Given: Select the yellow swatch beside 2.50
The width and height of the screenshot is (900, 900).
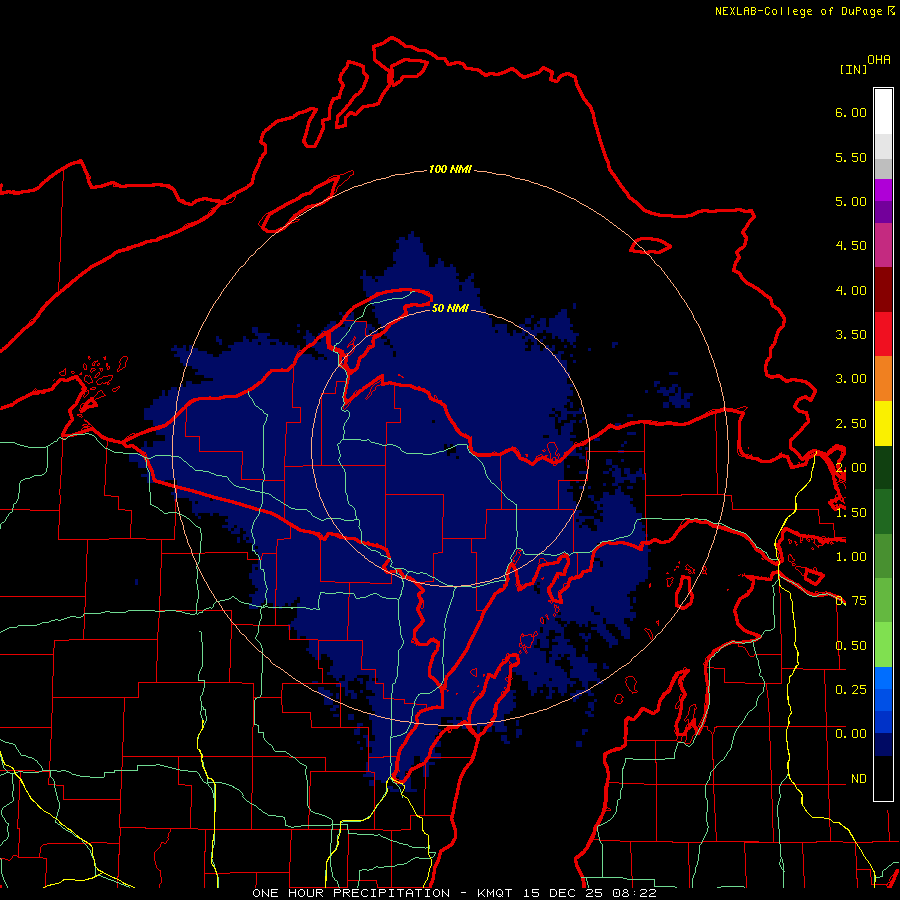Looking at the screenshot, I should click(883, 423).
